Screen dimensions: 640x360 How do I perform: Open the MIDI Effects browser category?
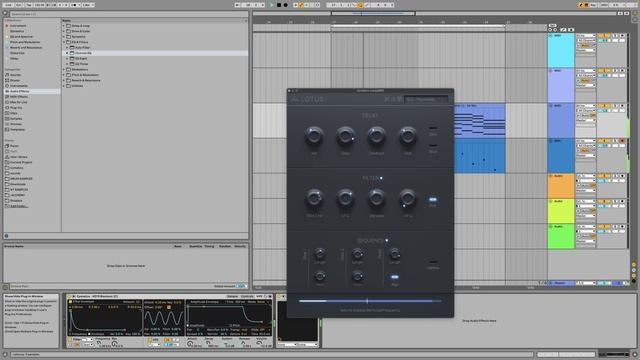tap(19, 97)
